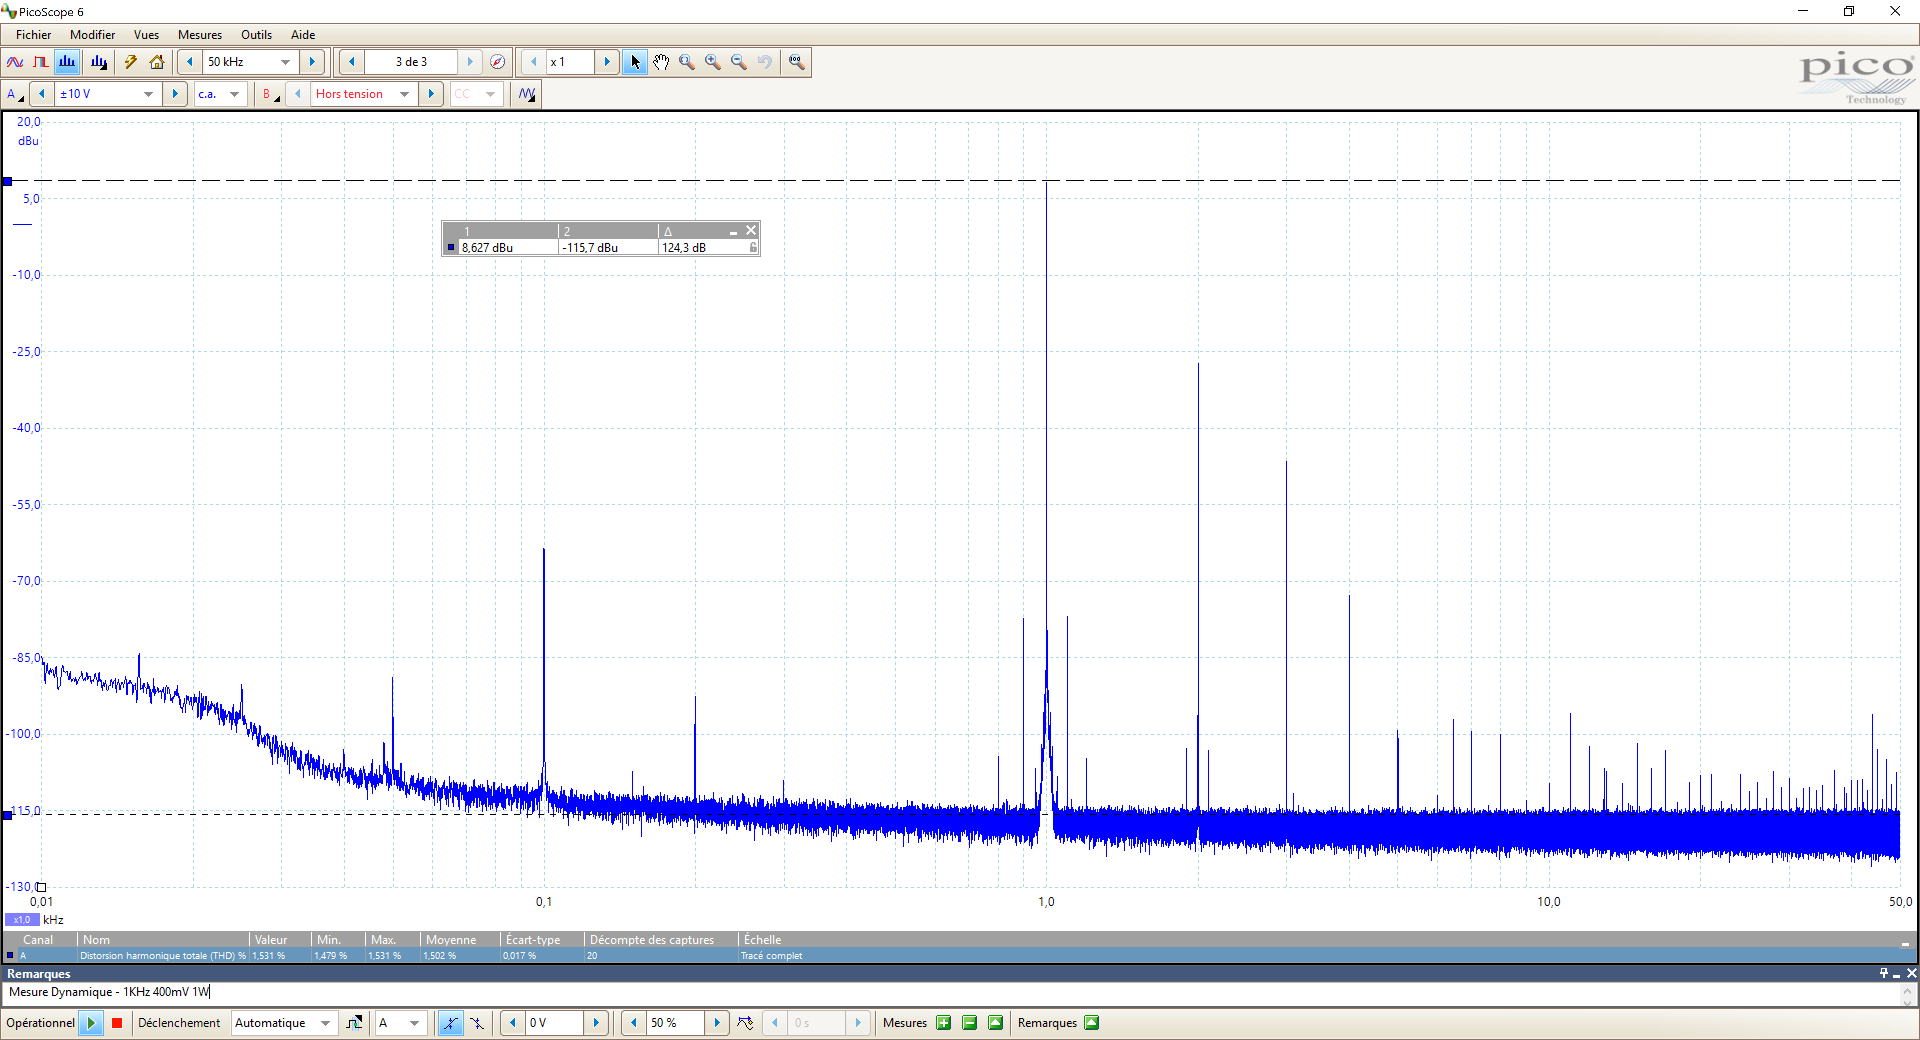This screenshot has width=1920, height=1040.
Task: Switch to oscilloscope mode icon
Action: (15, 62)
